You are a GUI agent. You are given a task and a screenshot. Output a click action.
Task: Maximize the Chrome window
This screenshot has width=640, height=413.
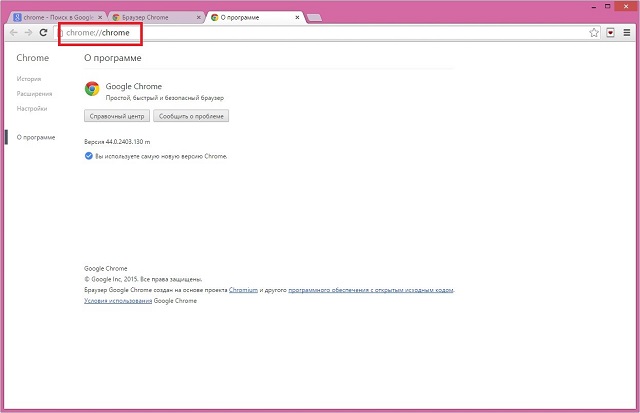click(x=608, y=6)
